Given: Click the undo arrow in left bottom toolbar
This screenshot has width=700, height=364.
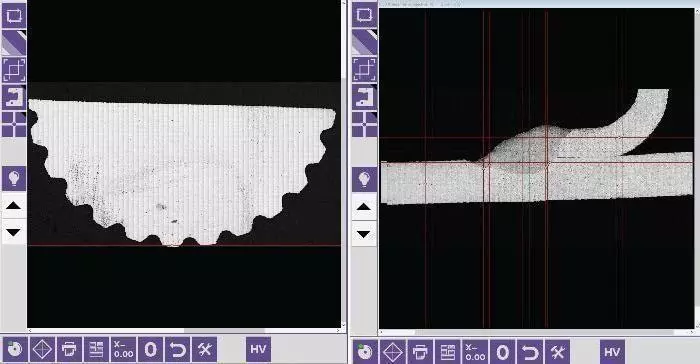Looking at the screenshot, I should tap(178, 349).
